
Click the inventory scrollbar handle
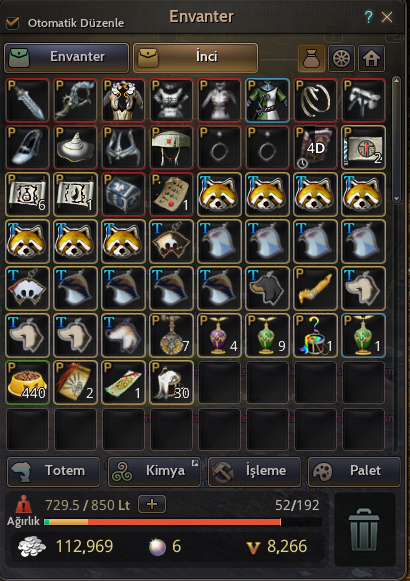396,140
